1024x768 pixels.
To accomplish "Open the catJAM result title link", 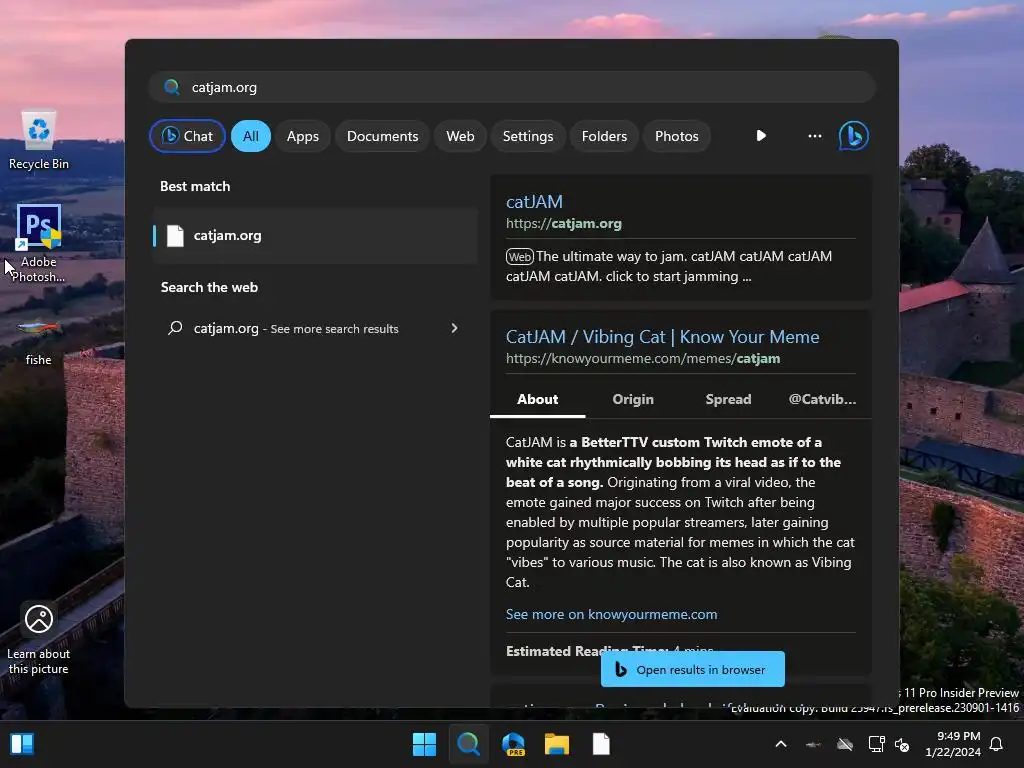I will click(x=534, y=202).
